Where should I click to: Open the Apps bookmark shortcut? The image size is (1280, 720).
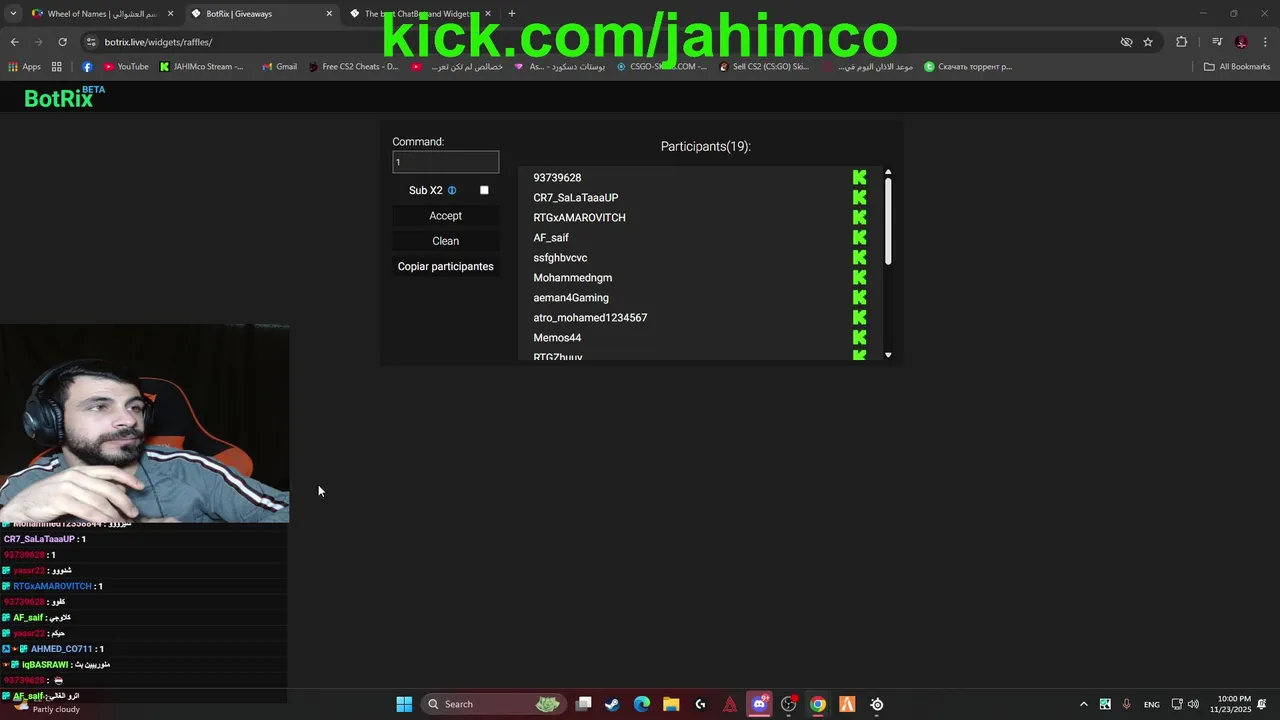[24, 67]
